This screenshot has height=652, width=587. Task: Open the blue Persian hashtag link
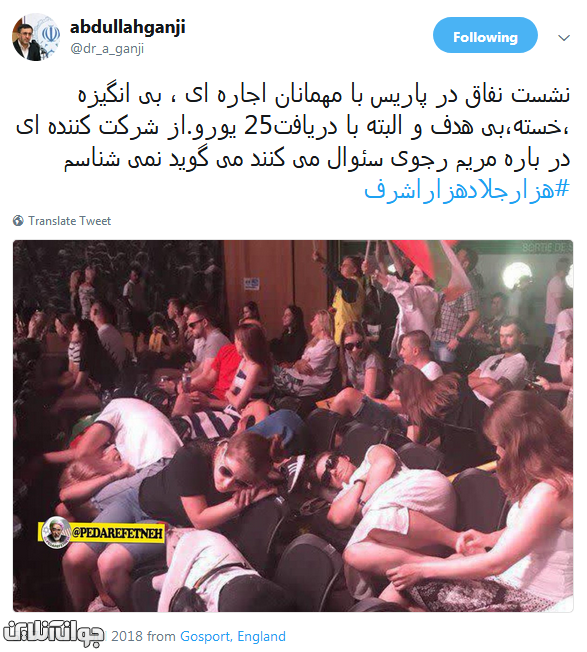466,190
